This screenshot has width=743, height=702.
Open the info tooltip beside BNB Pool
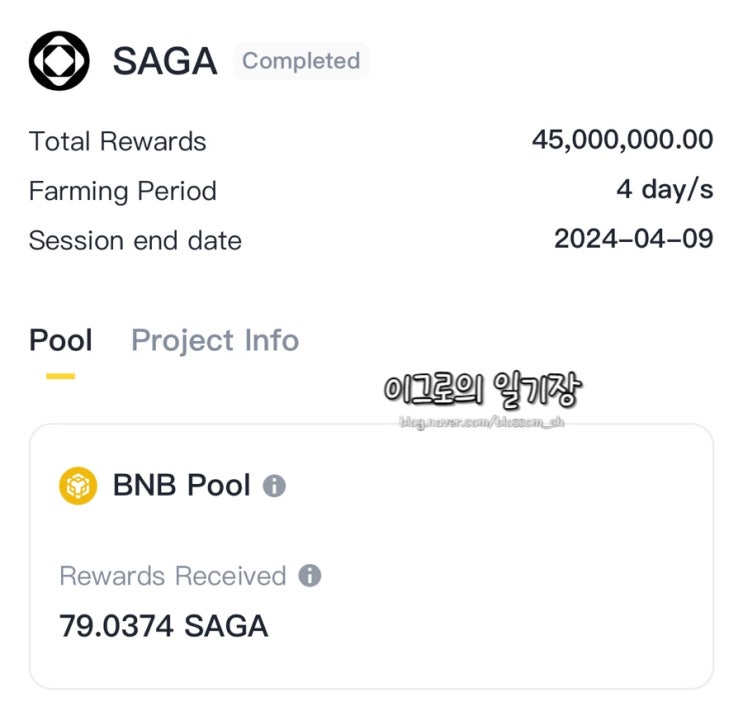[274, 486]
